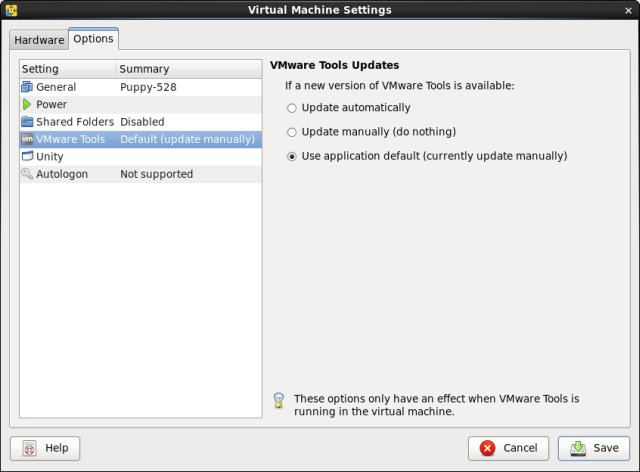Open the Help button label
The width and height of the screenshot is (640, 472).
point(57,448)
